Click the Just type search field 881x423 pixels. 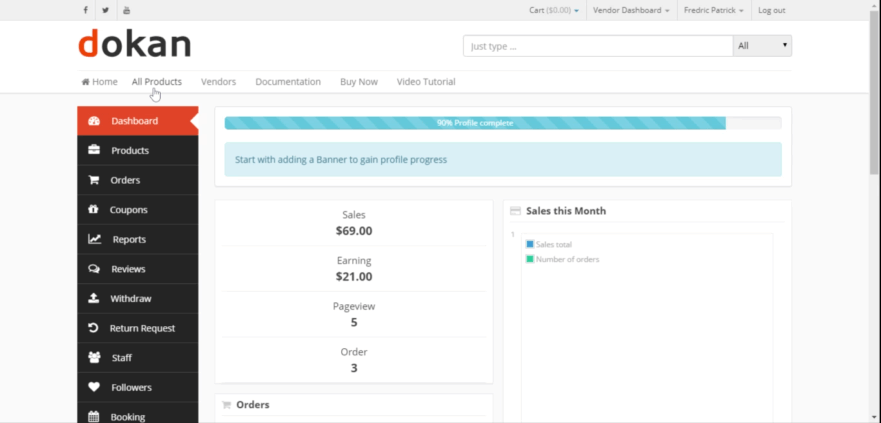point(598,46)
